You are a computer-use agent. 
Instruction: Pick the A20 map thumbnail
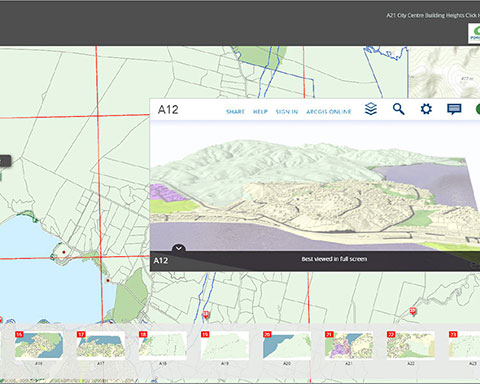click(287, 345)
